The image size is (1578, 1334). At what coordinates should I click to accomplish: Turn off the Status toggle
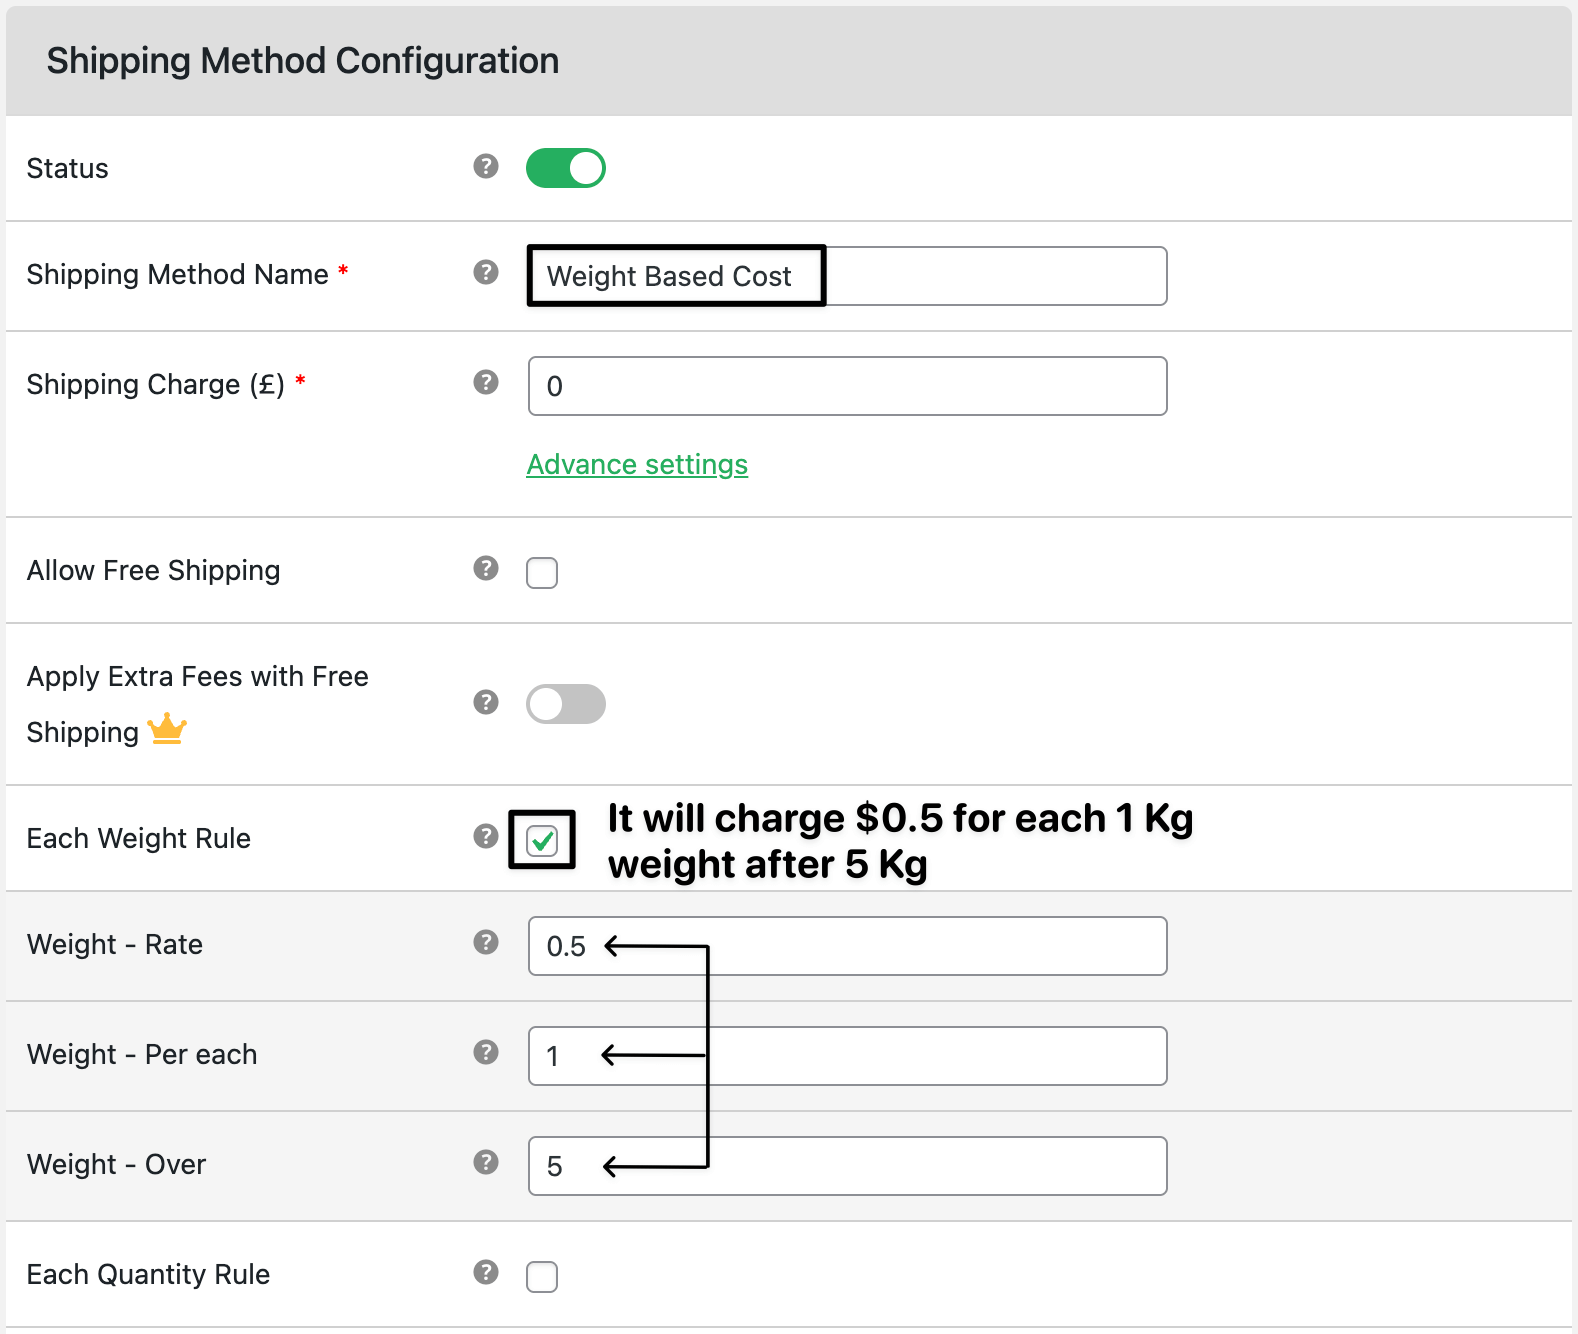[x=566, y=168]
